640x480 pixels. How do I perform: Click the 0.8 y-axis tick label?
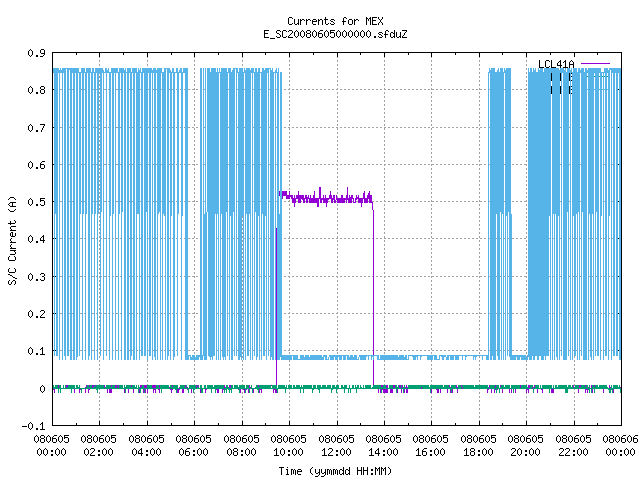[37, 90]
